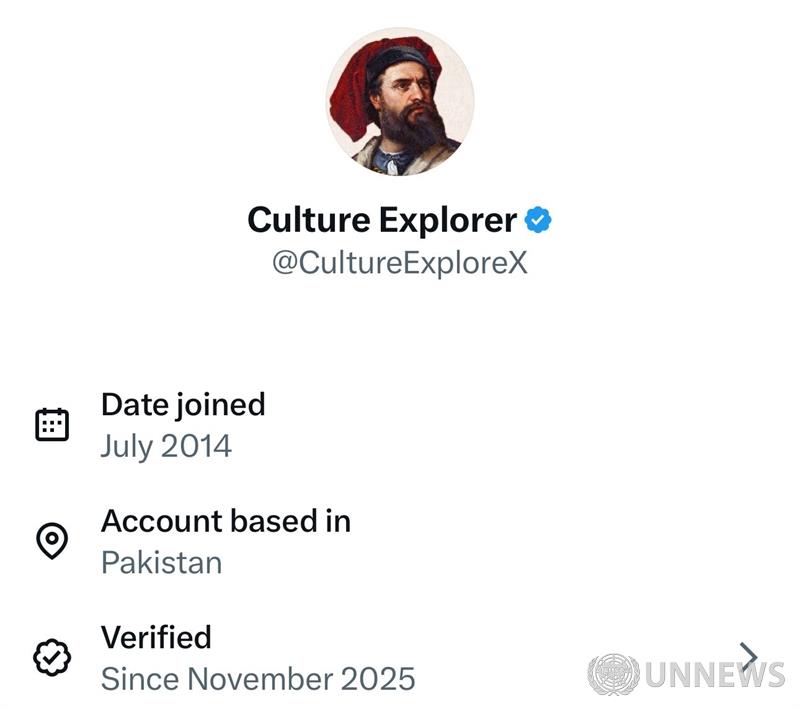
Task: Click the UN emblem in the watermark
Action: tap(613, 675)
